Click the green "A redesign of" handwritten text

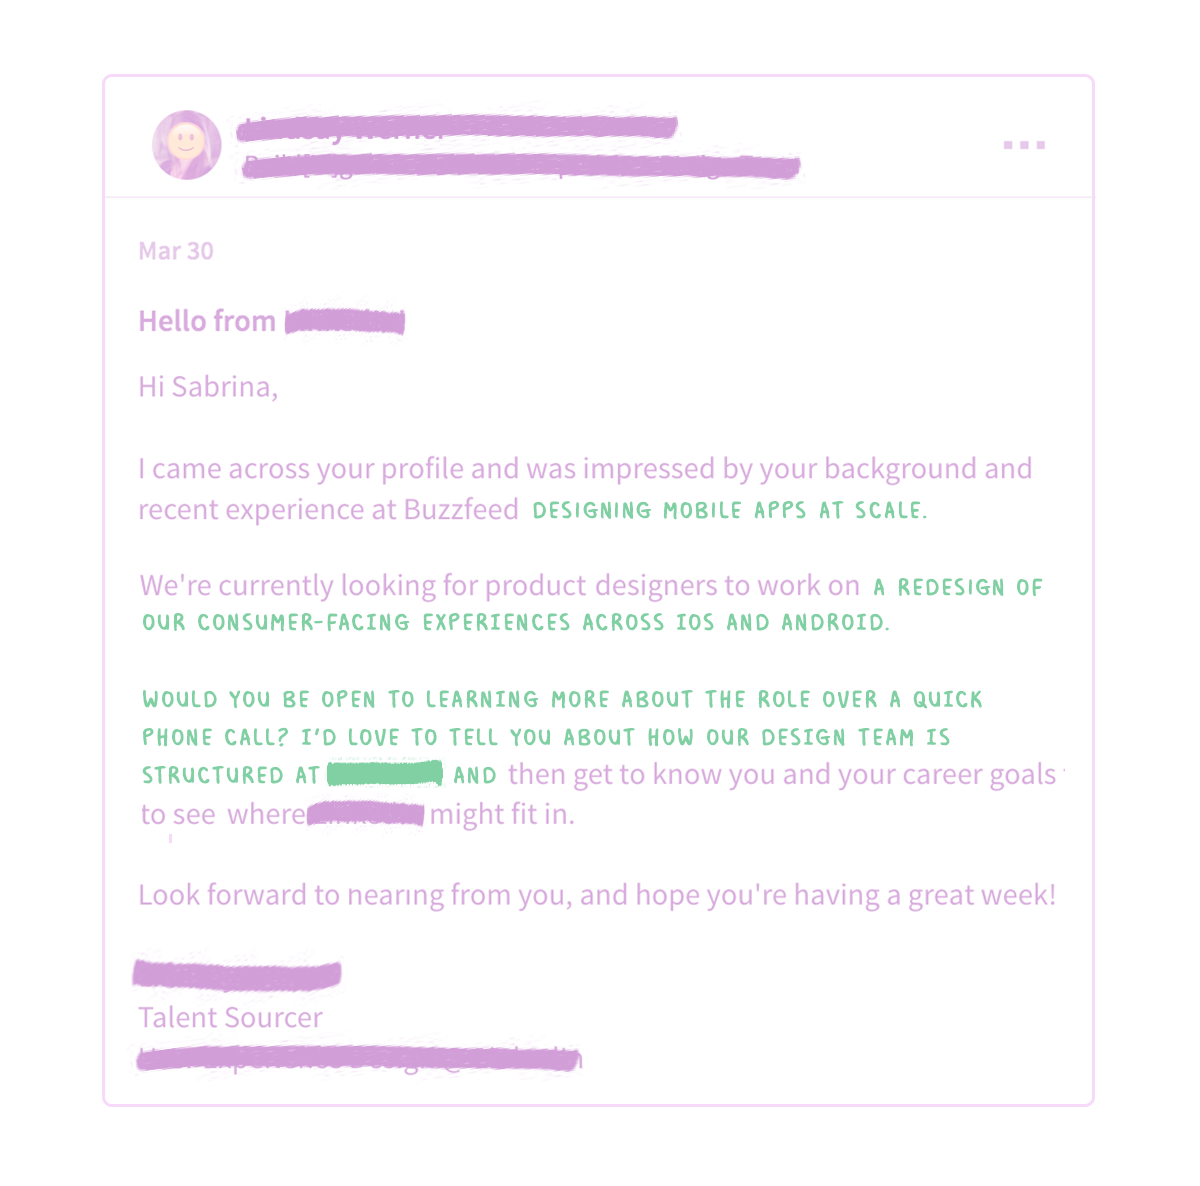pos(958,587)
